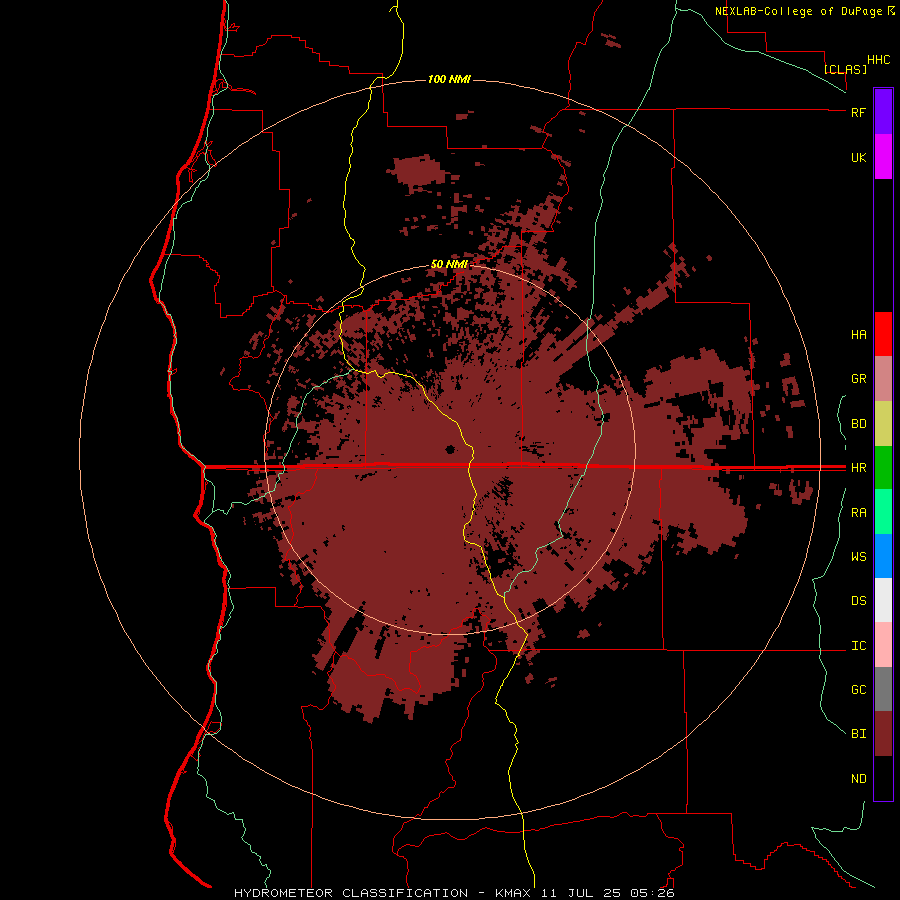Screen dimensions: 900x900
Task: Click the HR legend label
Action: point(858,468)
